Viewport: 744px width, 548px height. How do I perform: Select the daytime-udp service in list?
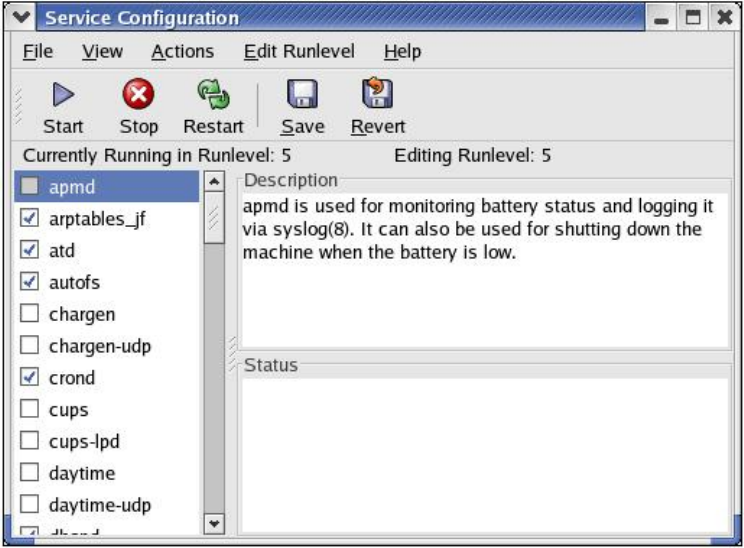[88, 505]
